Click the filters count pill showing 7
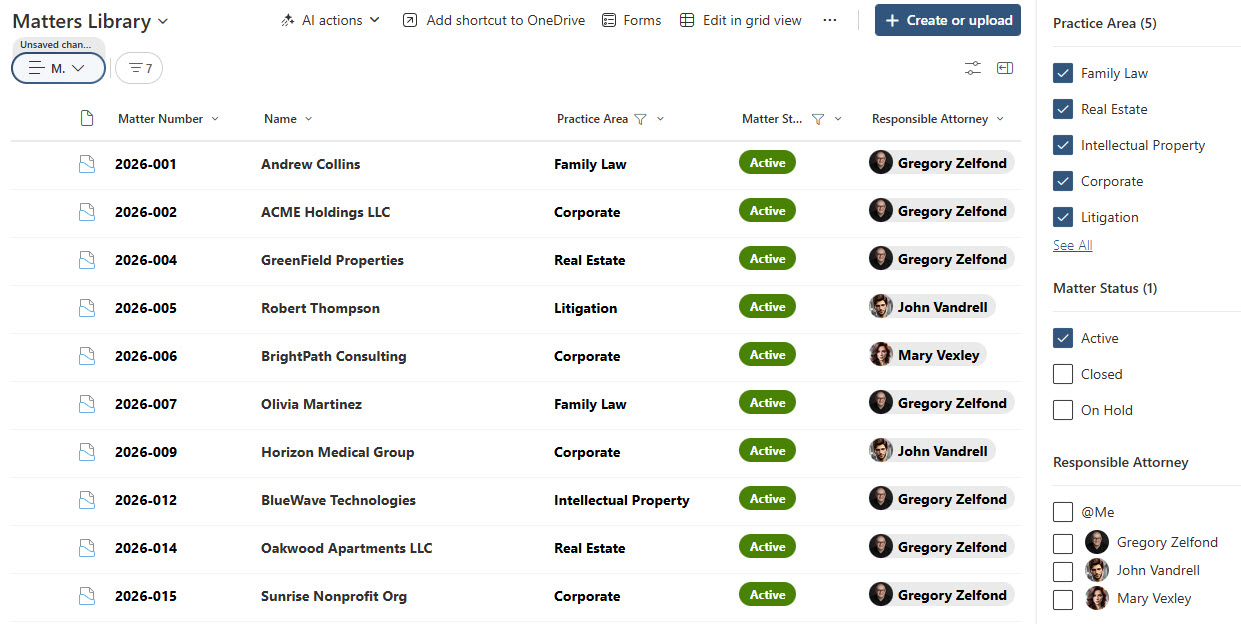Screen dimensions: 1241x624 138,68
